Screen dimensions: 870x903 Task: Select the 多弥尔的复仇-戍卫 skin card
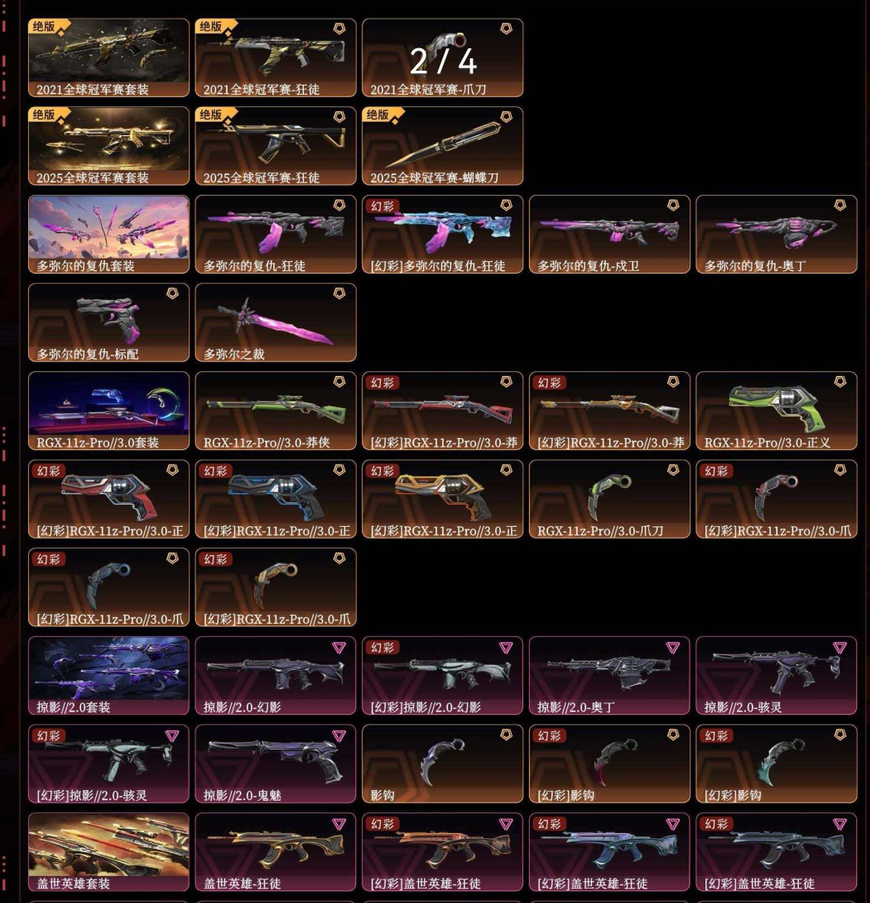coord(610,234)
